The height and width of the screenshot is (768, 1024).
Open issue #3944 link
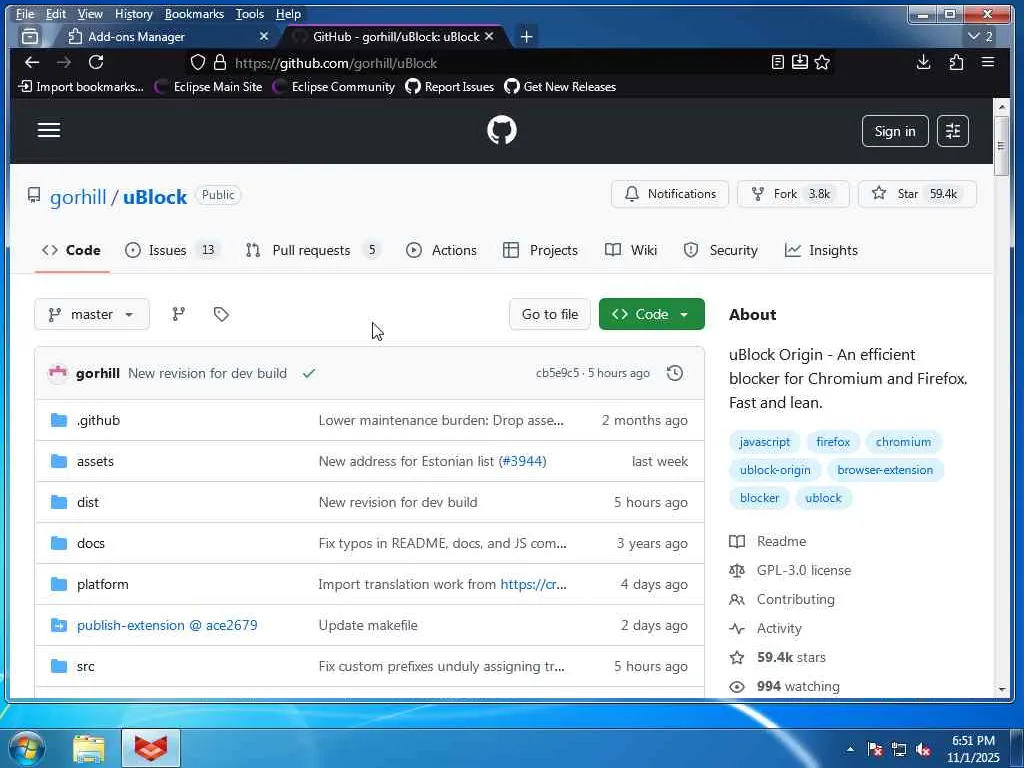(522, 461)
